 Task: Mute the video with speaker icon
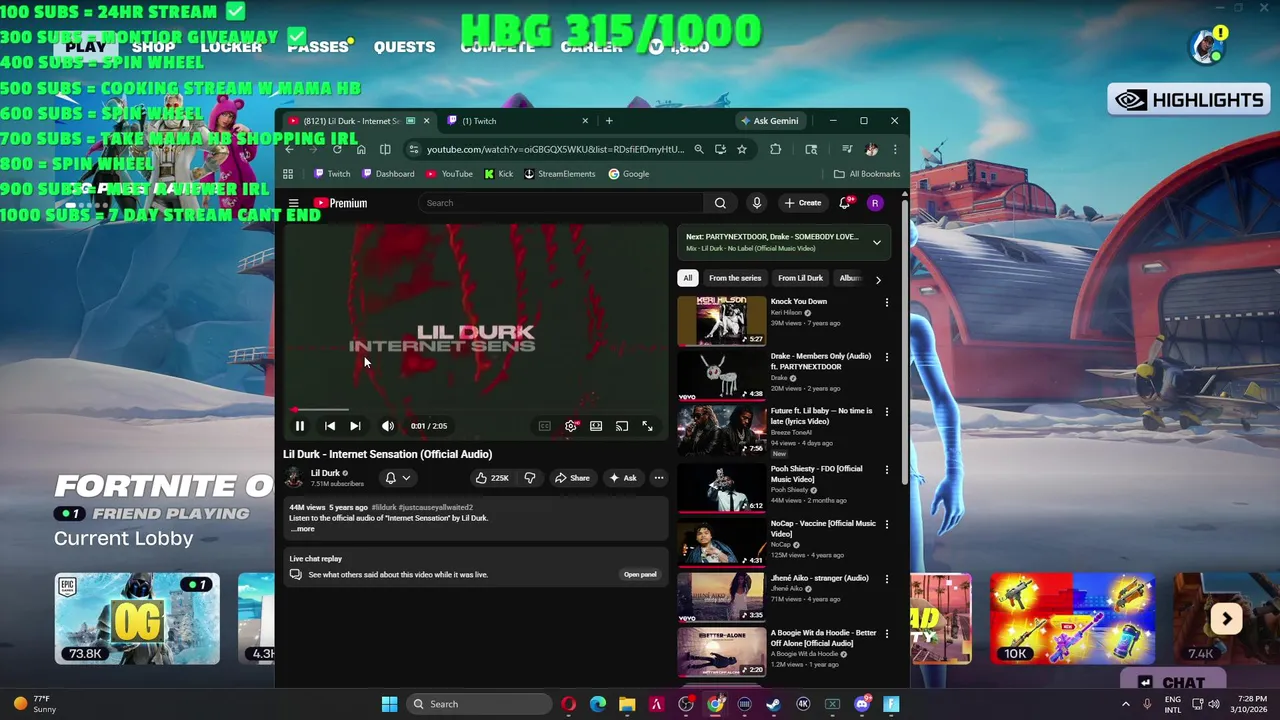(x=388, y=426)
